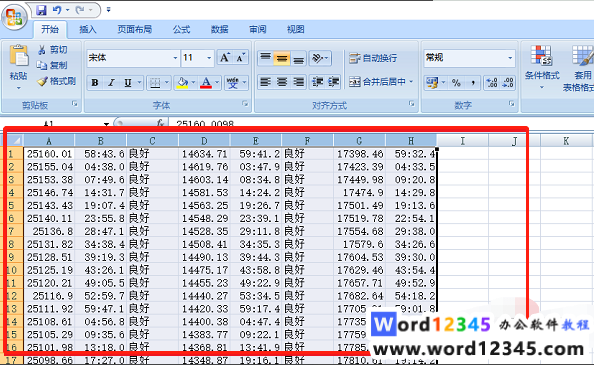Viewport: 594px width, 365px height.
Task: Toggle bold formatting
Action: pos(95,83)
